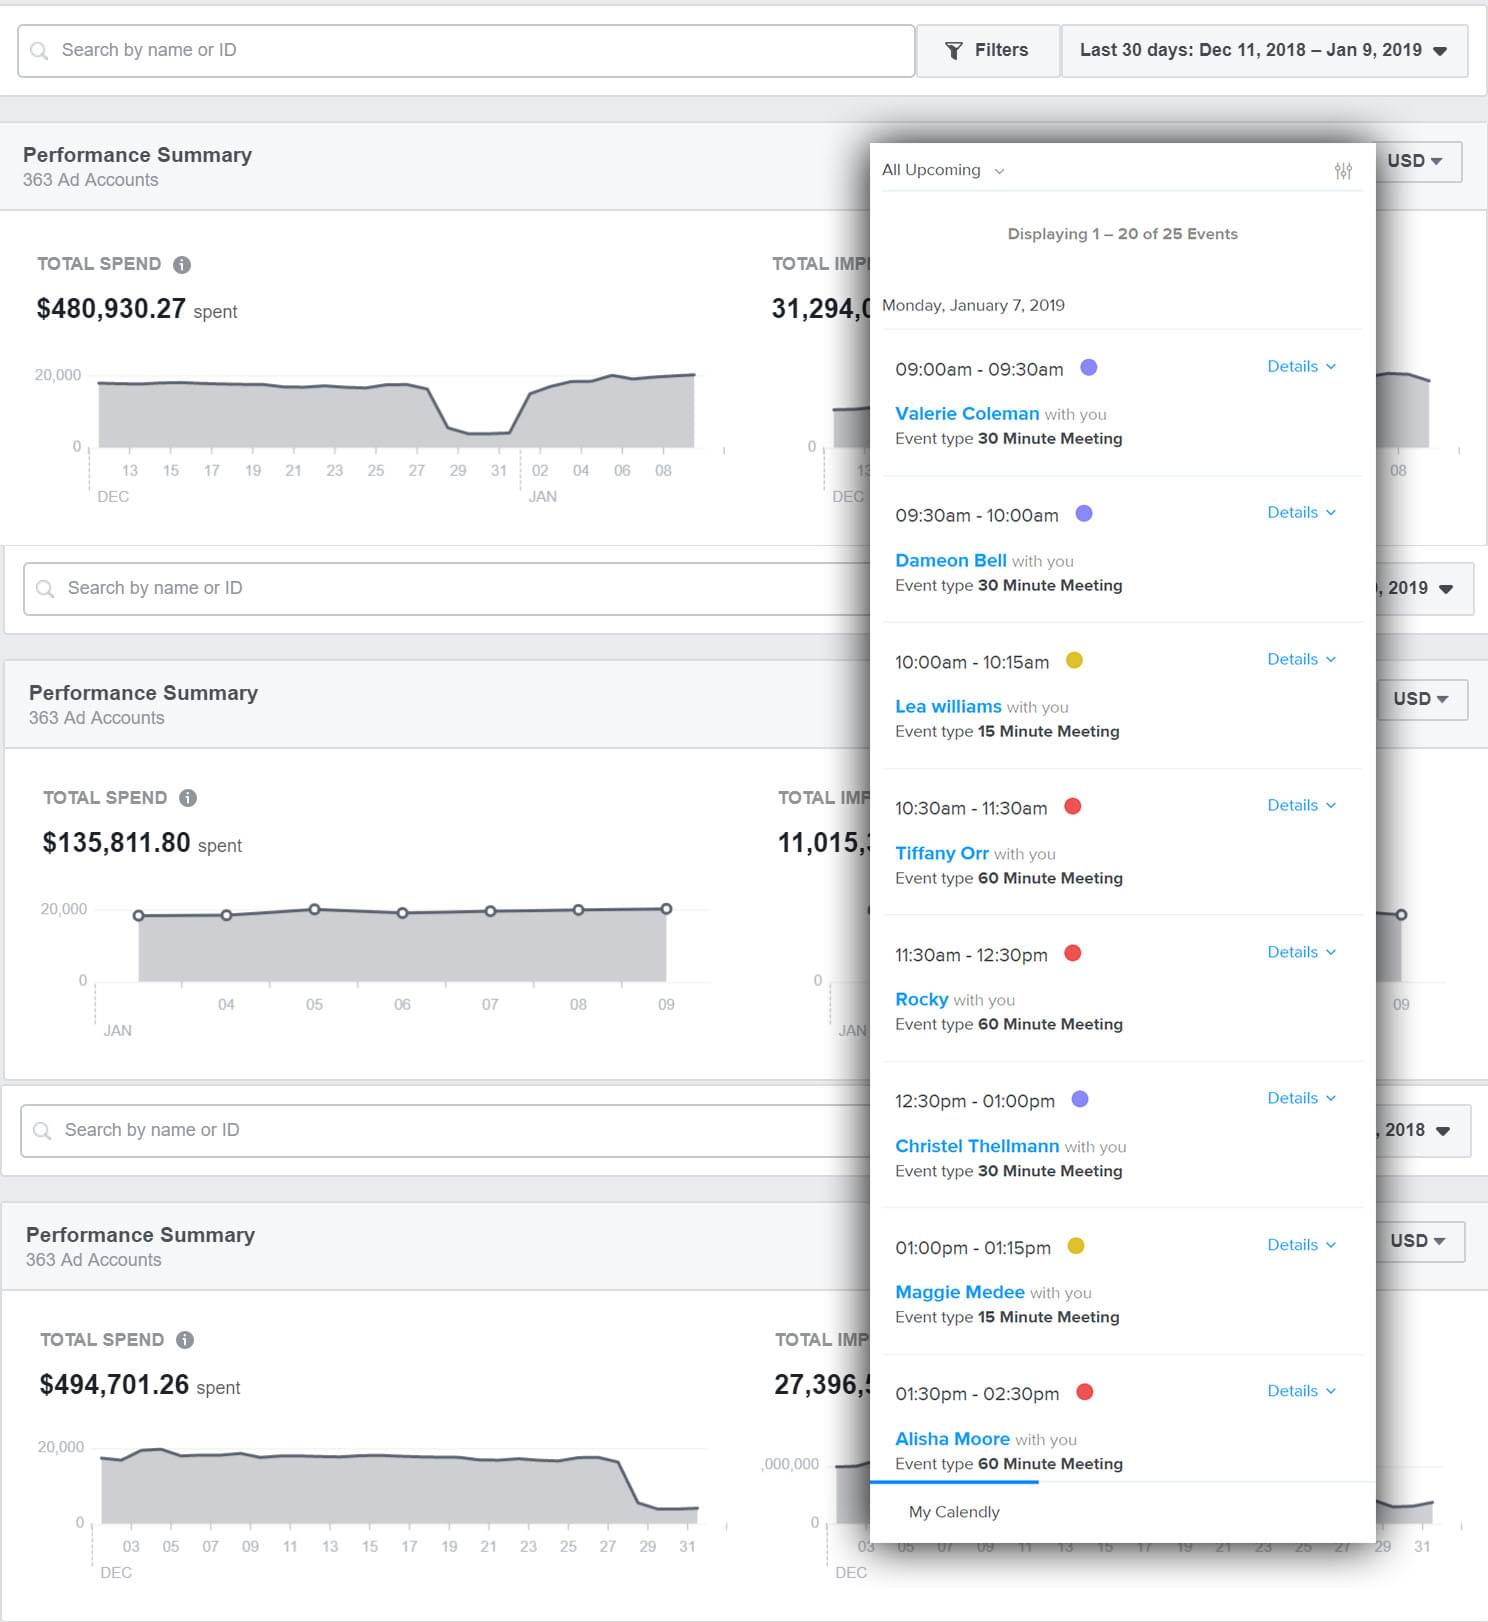This screenshot has height=1622, width=1488.
Task: Open the All Upcoming events dropdown
Action: pyautogui.click(x=942, y=170)
